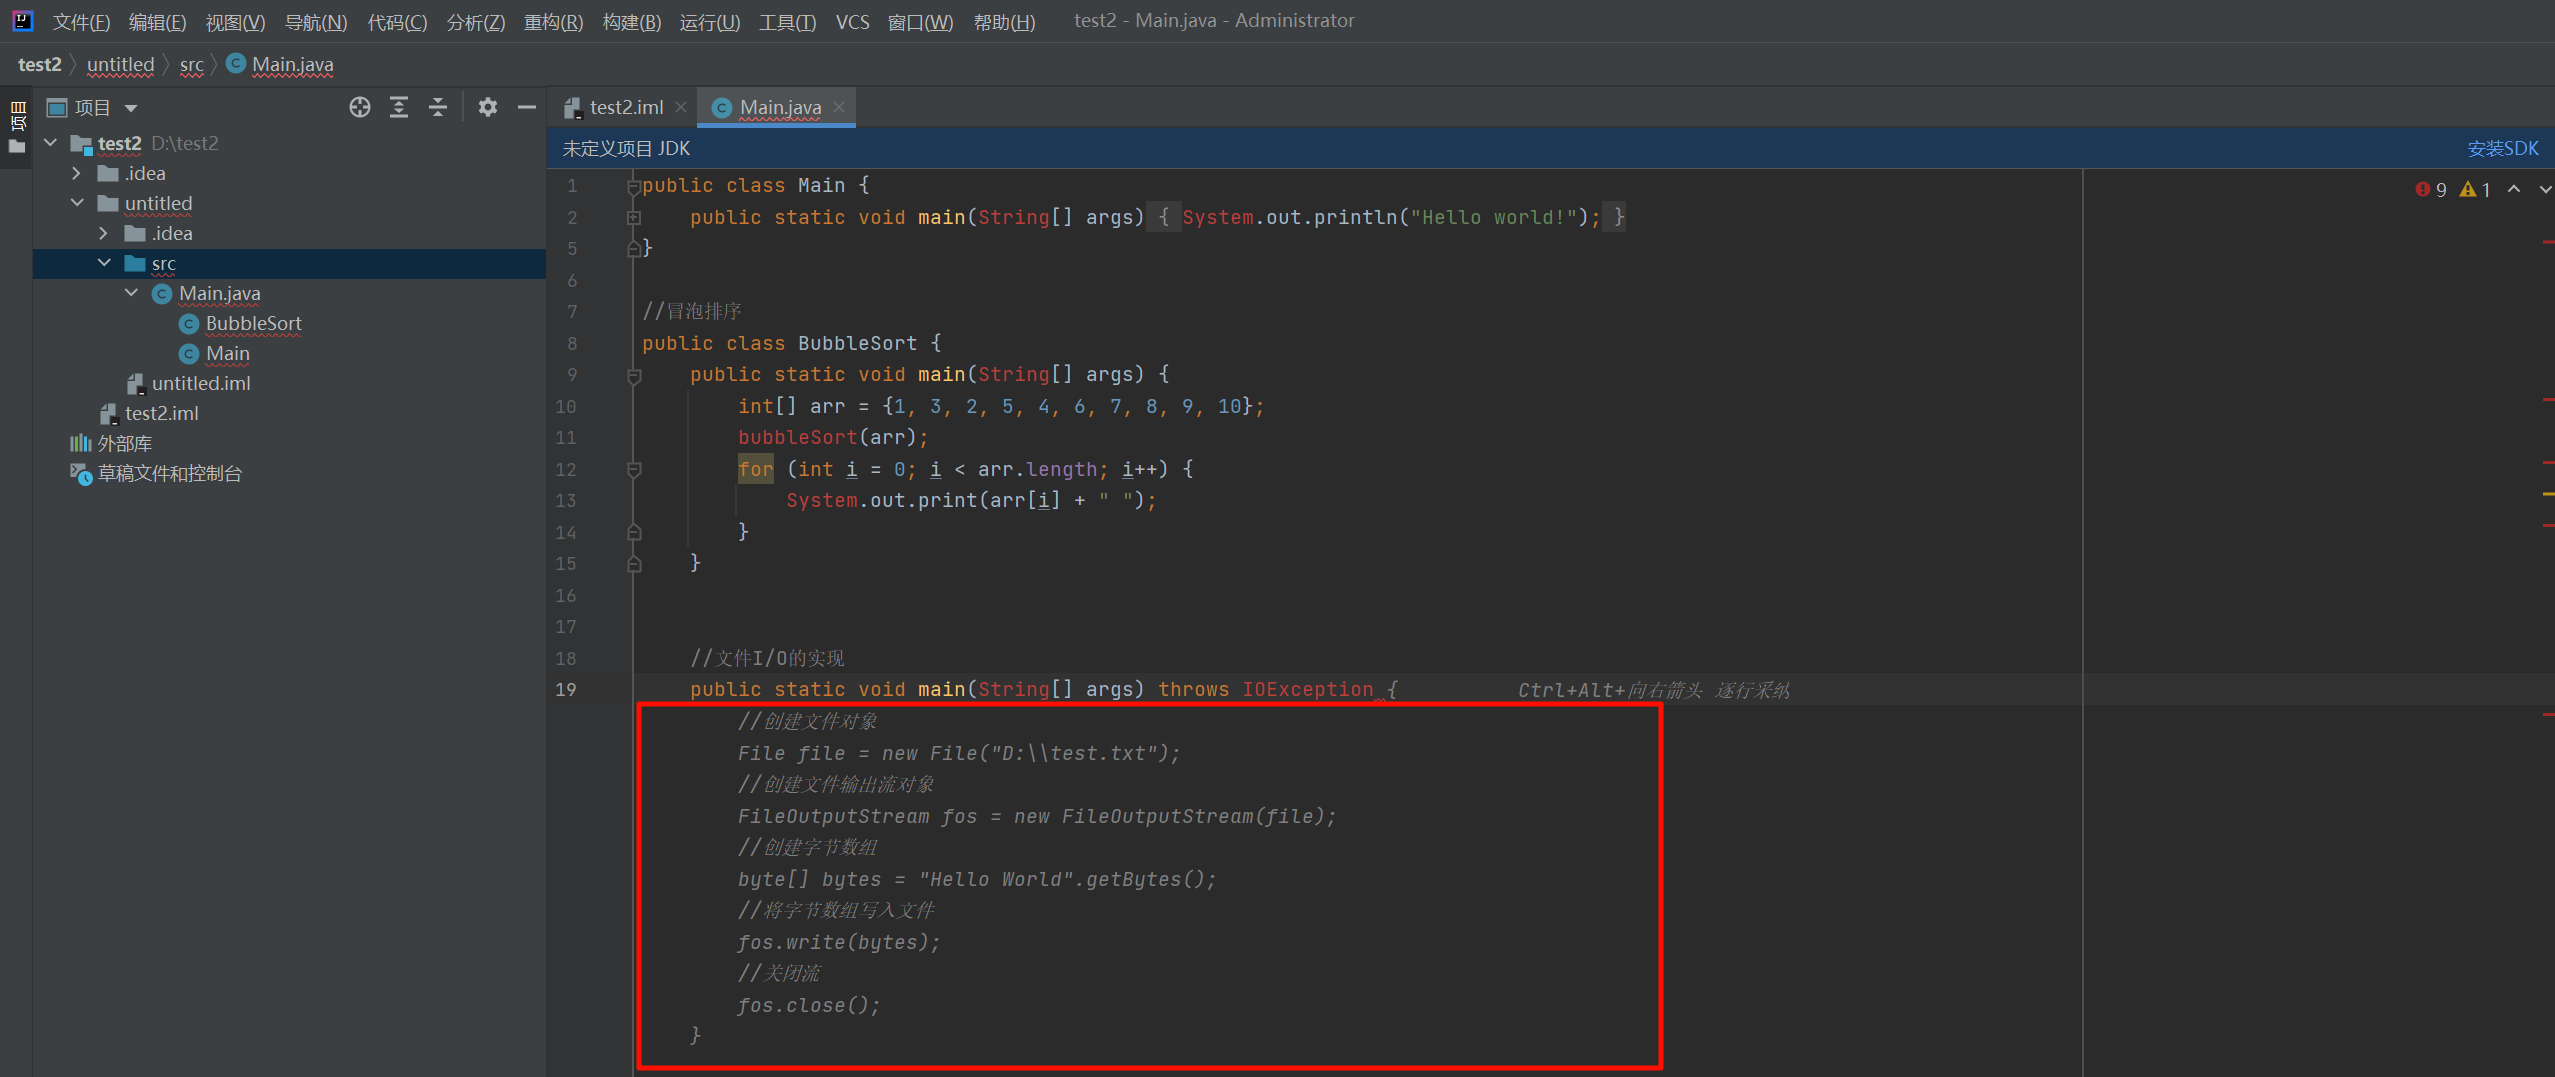
Task: Switch to the test2.iml tab
Action: 625,107
